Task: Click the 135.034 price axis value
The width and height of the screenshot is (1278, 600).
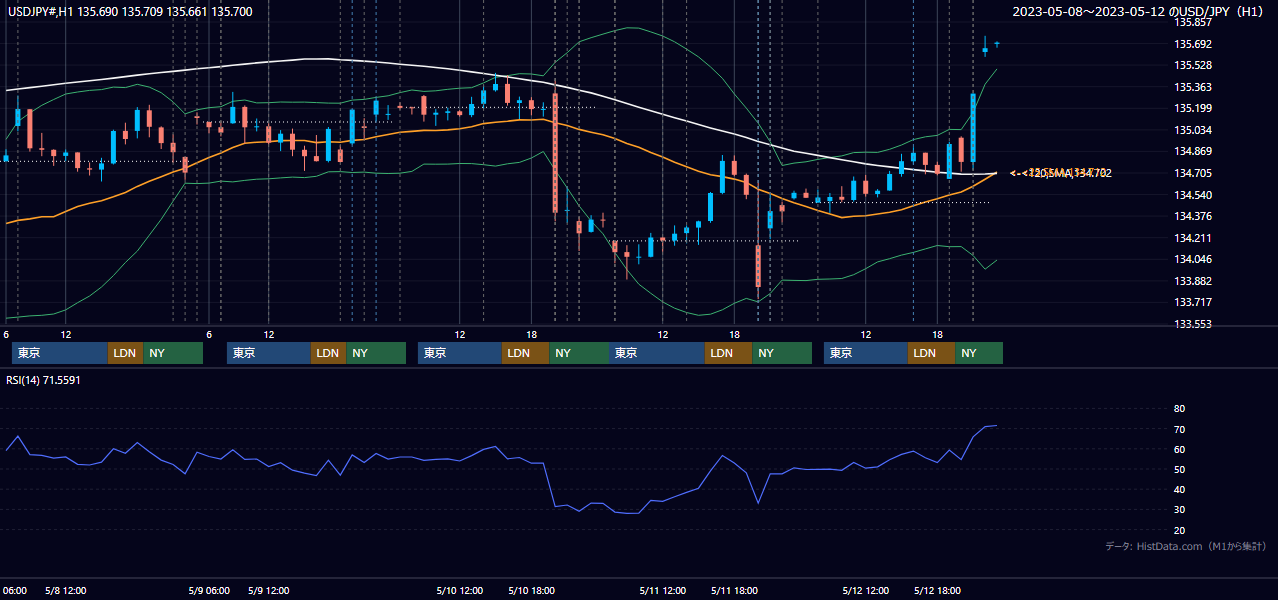Action: tap(1192, 130)
